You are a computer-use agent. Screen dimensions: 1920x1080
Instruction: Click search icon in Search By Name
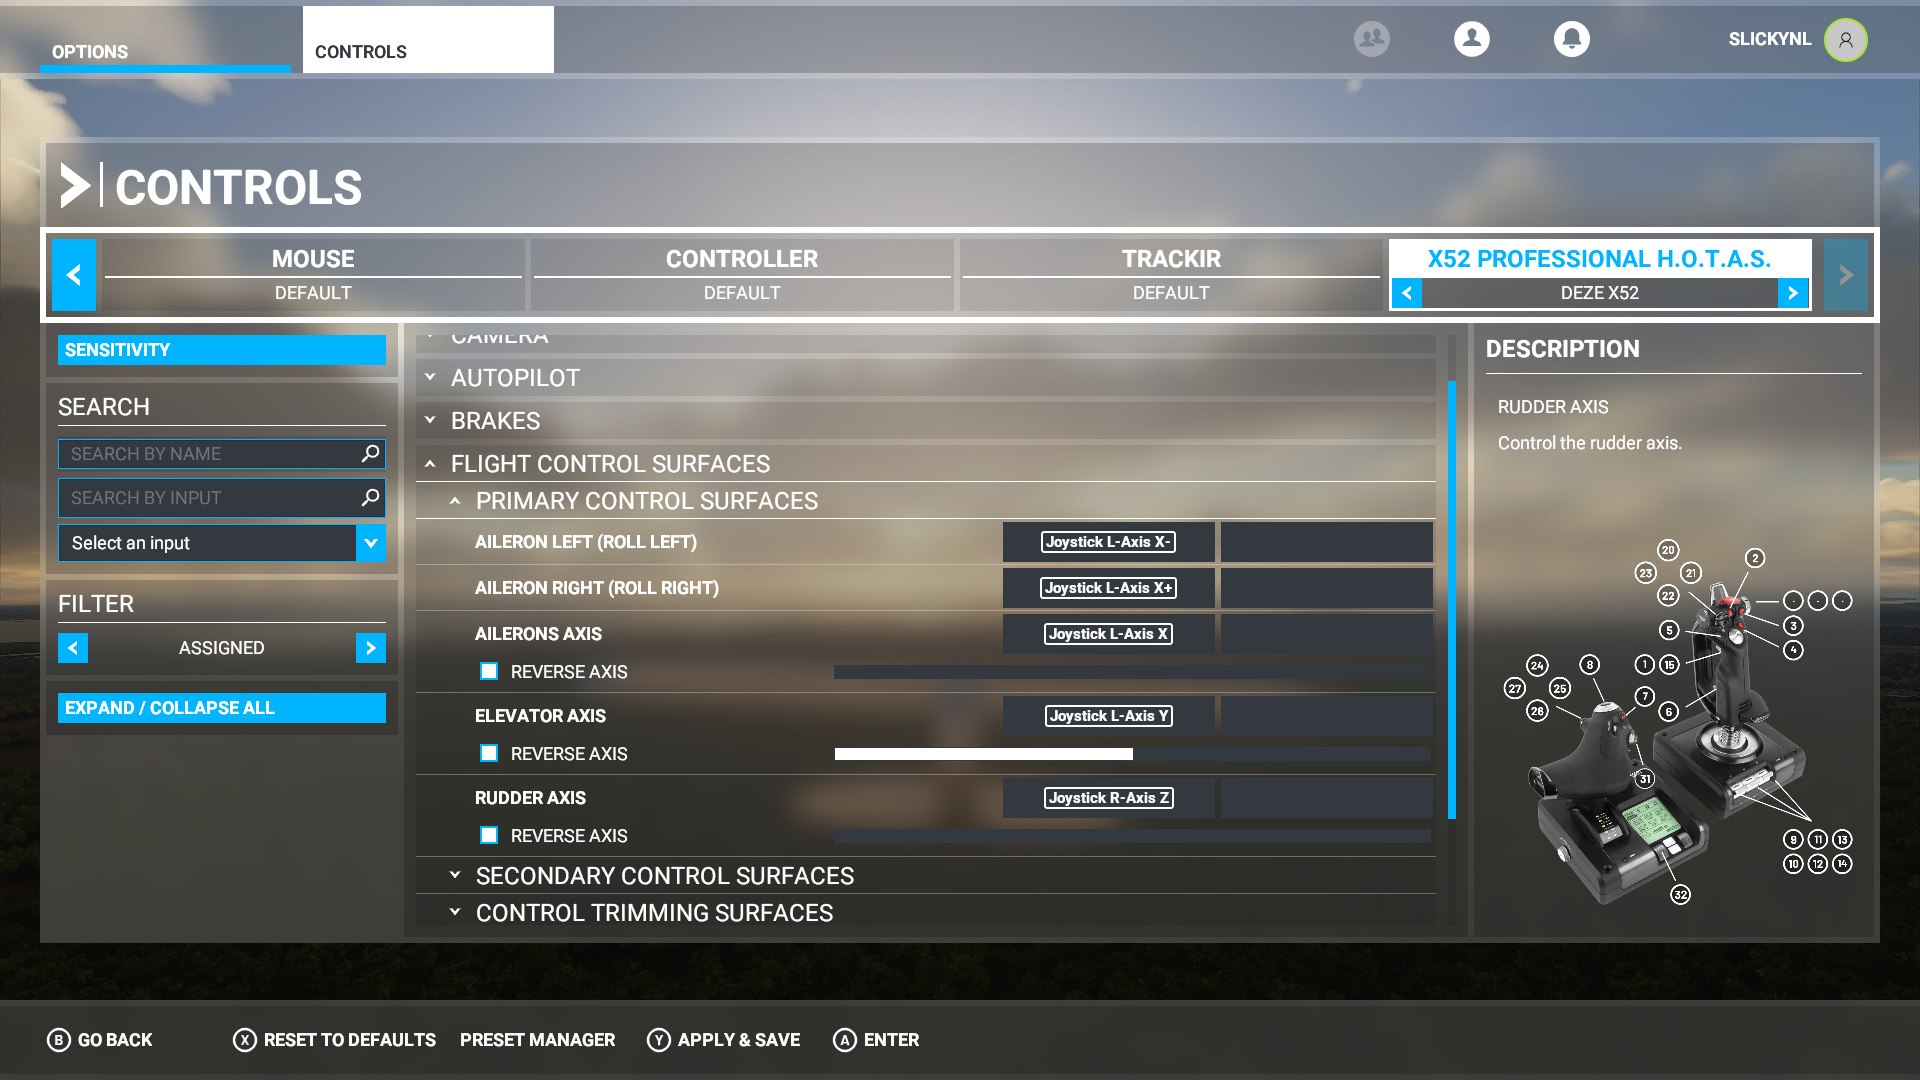coord(370,454)
